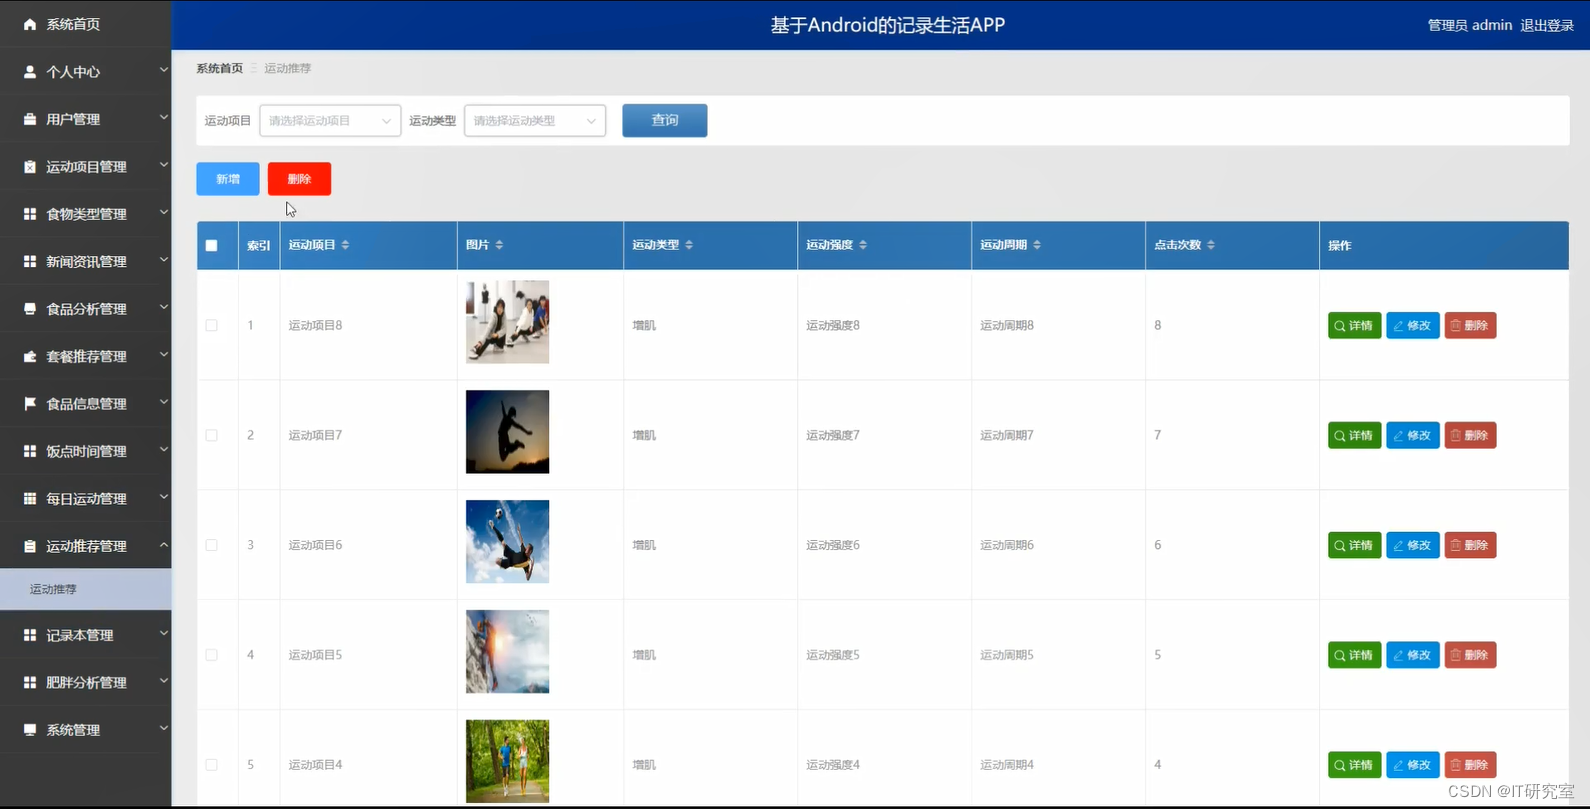Click the blue 查询 button
Image resolution: width=1590 pixels, height=809 pixels.
pyautogui.click(x=665, y=120)
